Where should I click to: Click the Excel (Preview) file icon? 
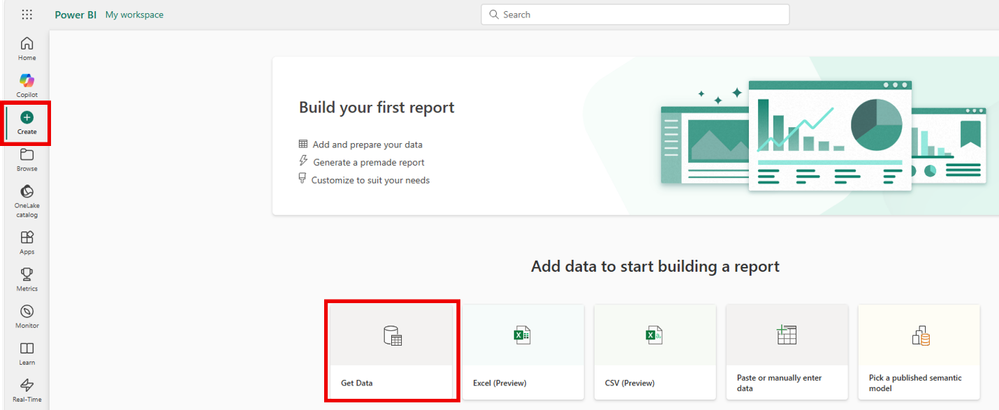coord(522,335)
